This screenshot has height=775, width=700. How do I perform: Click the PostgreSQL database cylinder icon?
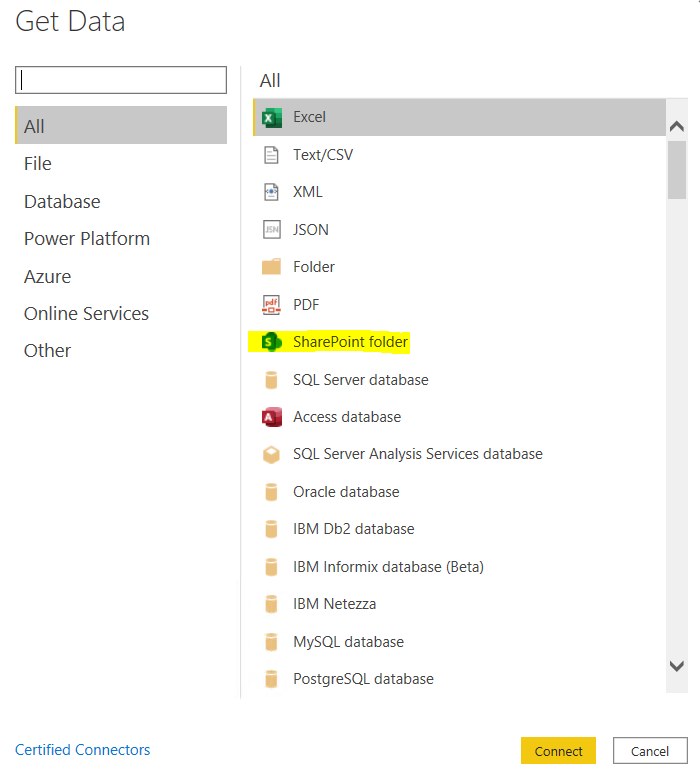point(271,679)
